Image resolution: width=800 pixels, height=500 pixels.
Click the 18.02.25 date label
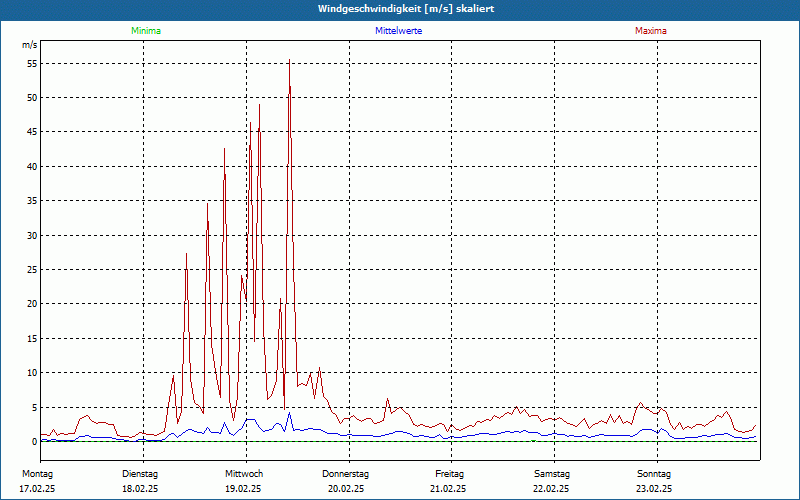click(x=140, y=489)
